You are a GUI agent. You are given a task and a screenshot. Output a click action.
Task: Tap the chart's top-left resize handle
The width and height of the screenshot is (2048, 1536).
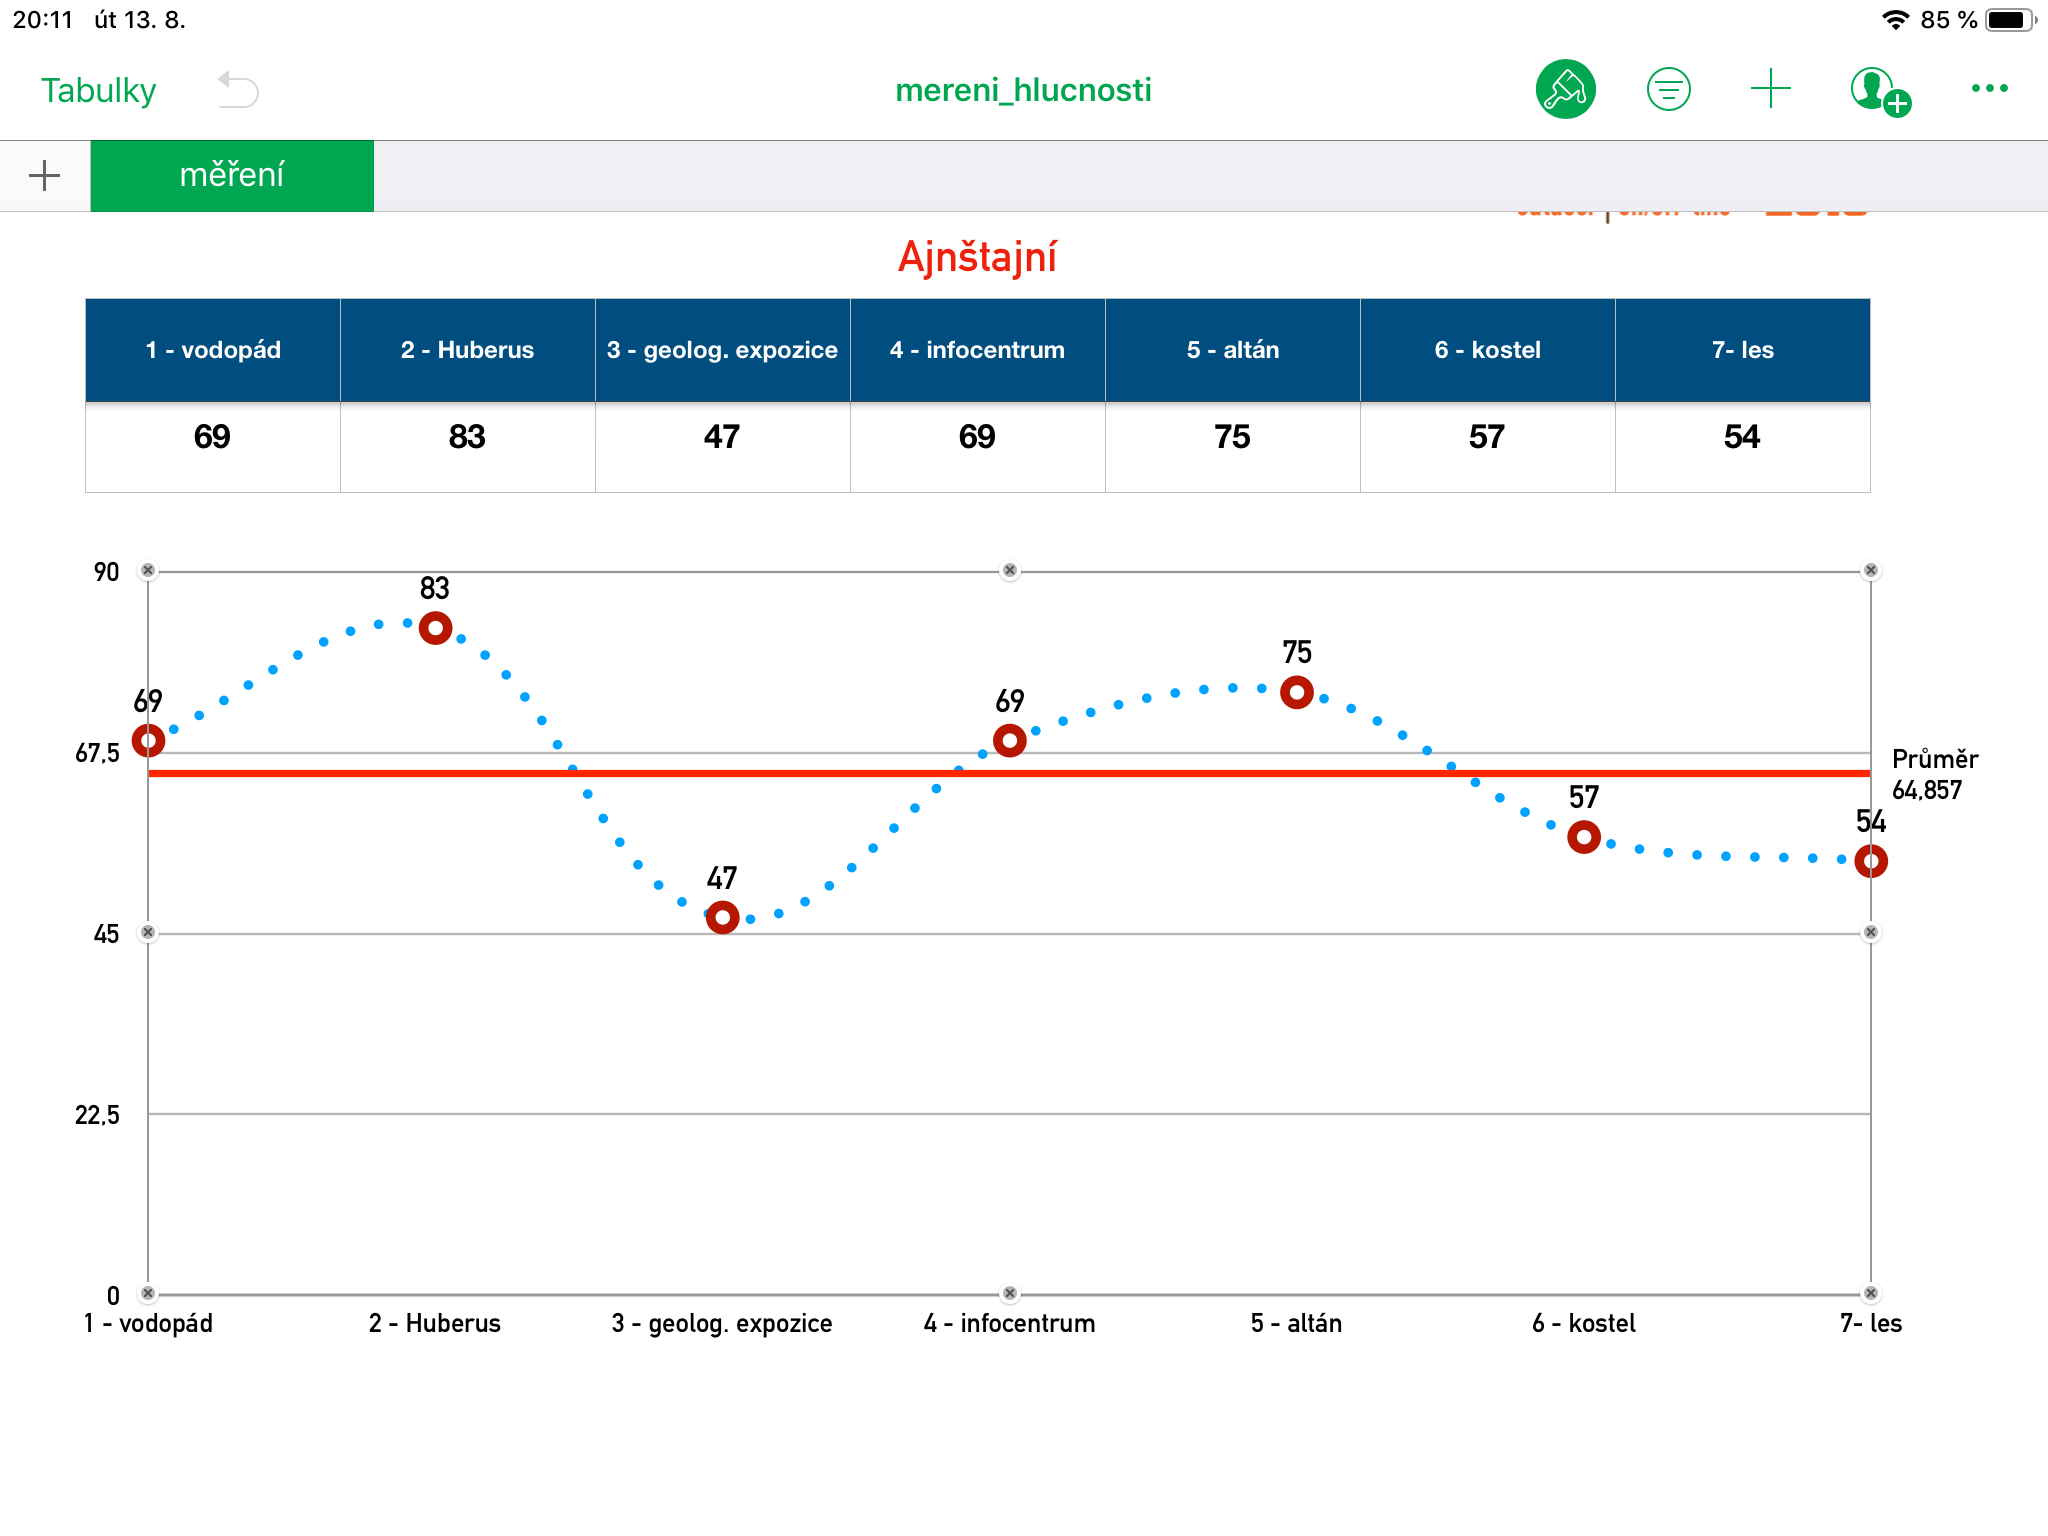[x=148, y=571]
